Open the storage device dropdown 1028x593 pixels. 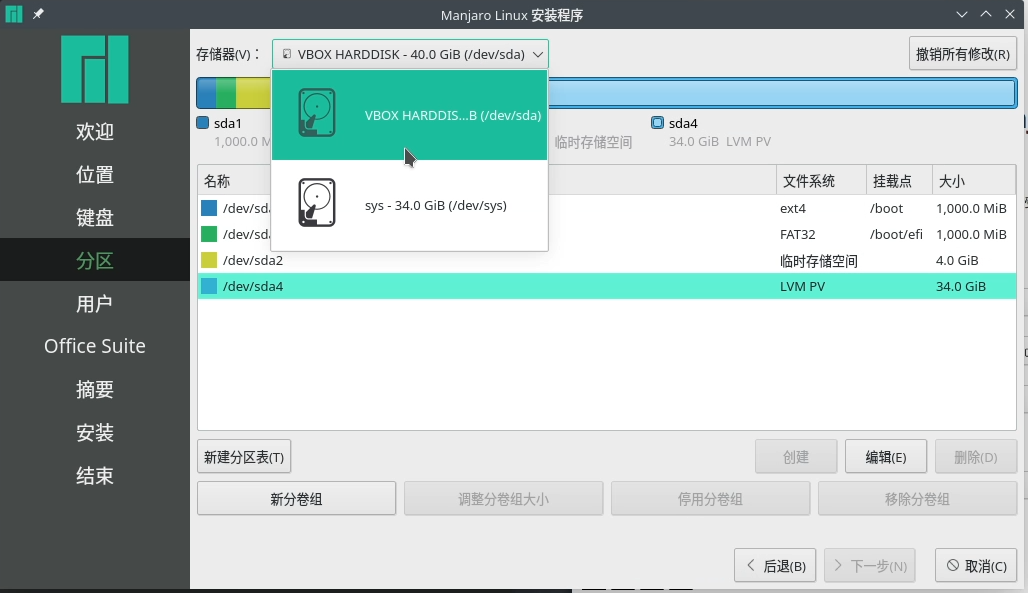(x=410, y=54)
